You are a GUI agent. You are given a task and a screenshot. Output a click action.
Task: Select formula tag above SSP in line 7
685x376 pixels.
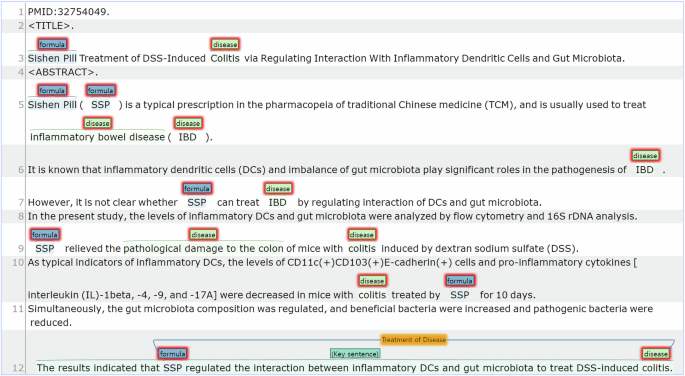pos(197,189)
